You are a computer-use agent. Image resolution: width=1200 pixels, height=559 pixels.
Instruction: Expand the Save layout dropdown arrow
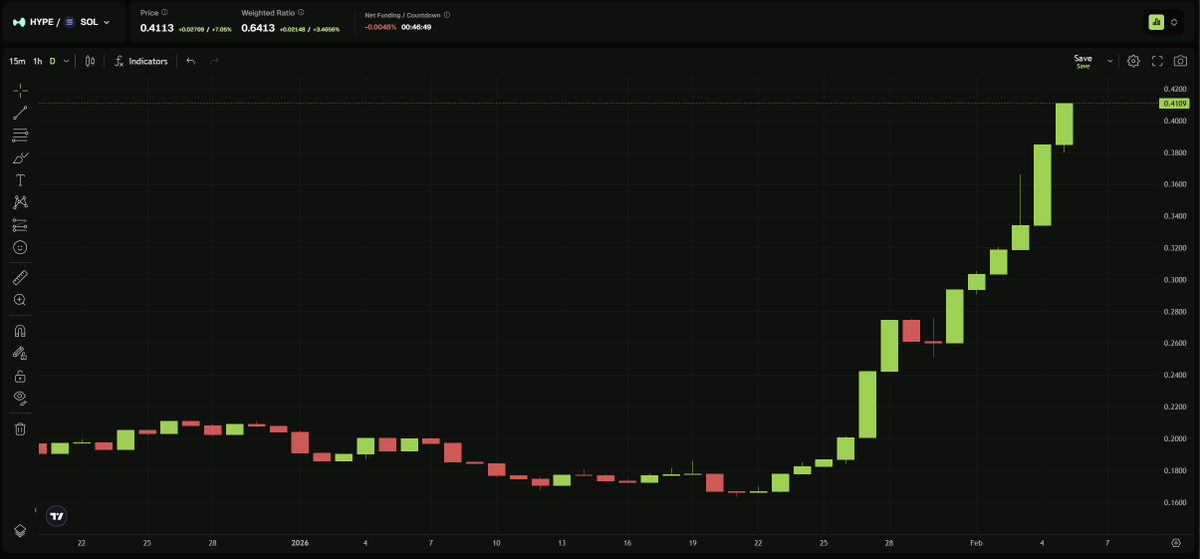(x=1110, y=61)
